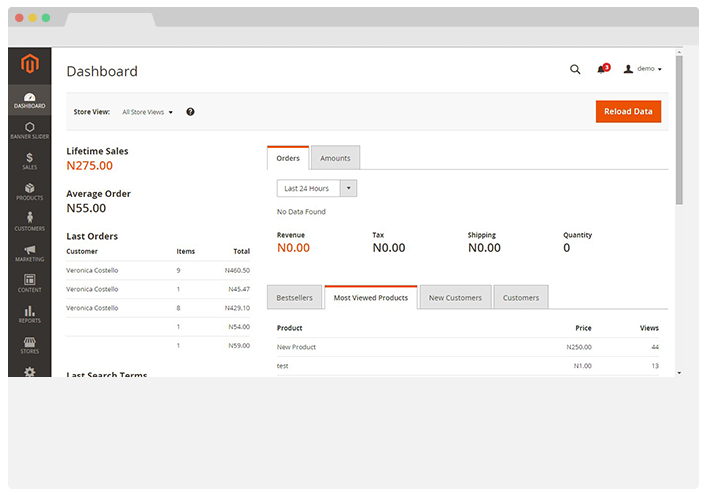This screenshot has width=710, height=497.
Task: Switch to the Orders tab
Action: 288,158
